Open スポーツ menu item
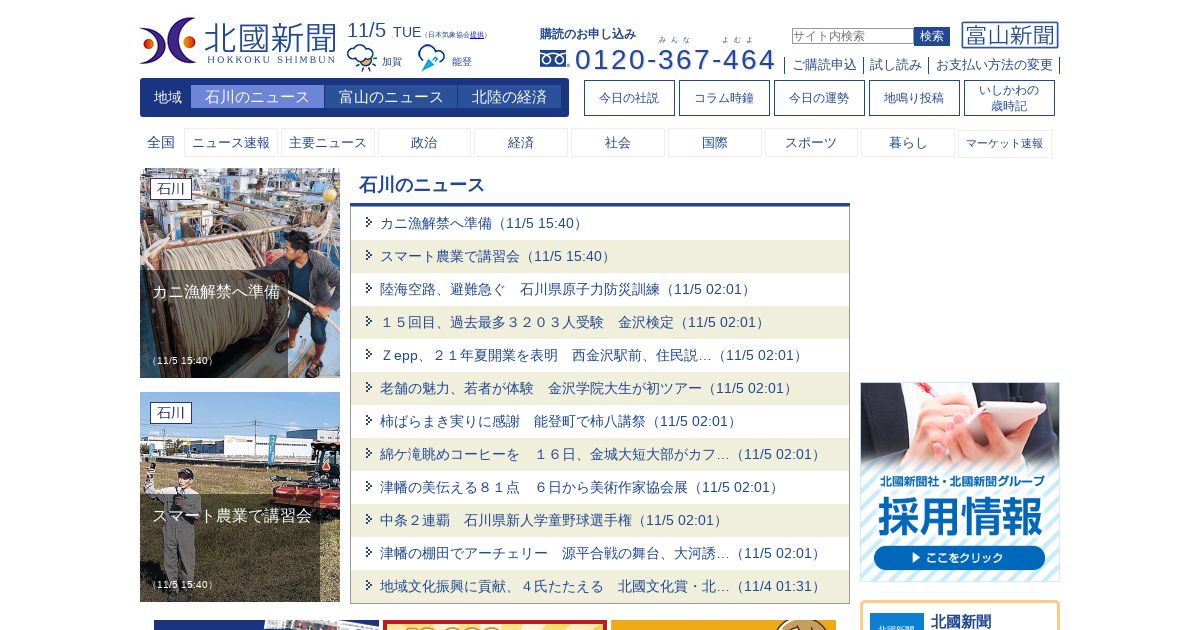Image resolution: width=1200 pixels, height=630 pixels. pos(811,143)
